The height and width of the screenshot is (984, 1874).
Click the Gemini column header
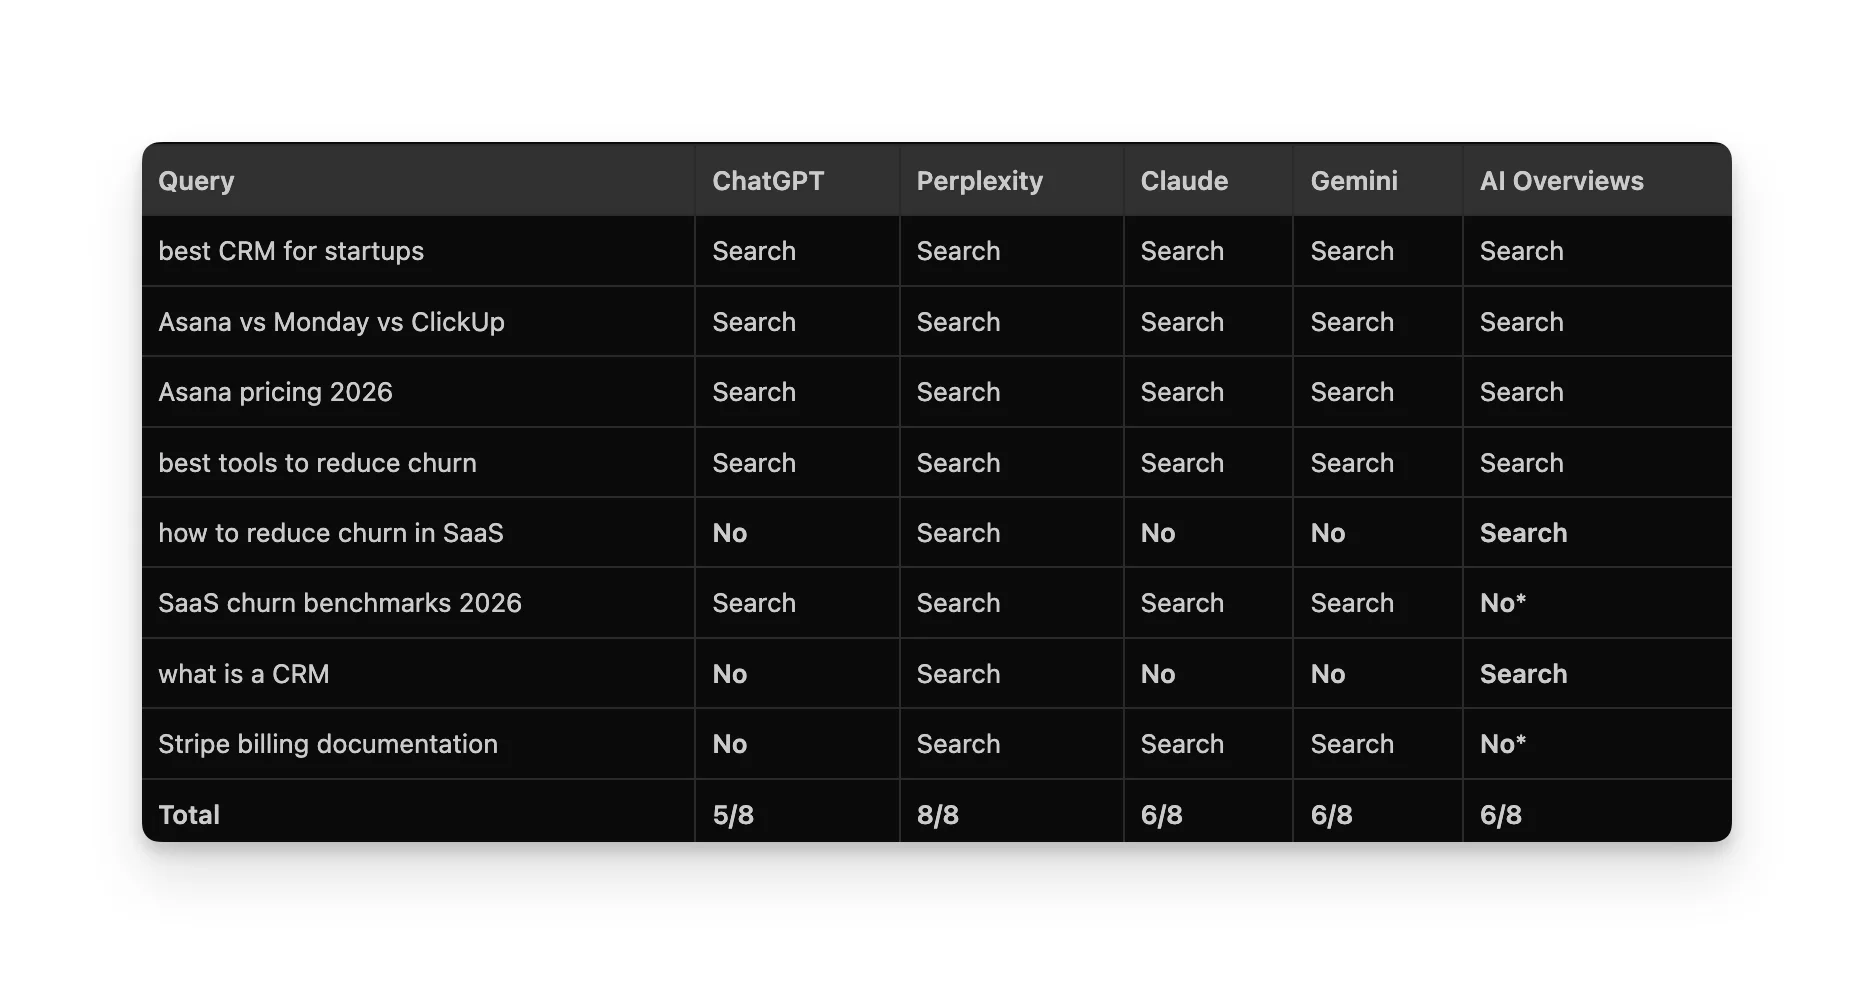(1353, 181)
